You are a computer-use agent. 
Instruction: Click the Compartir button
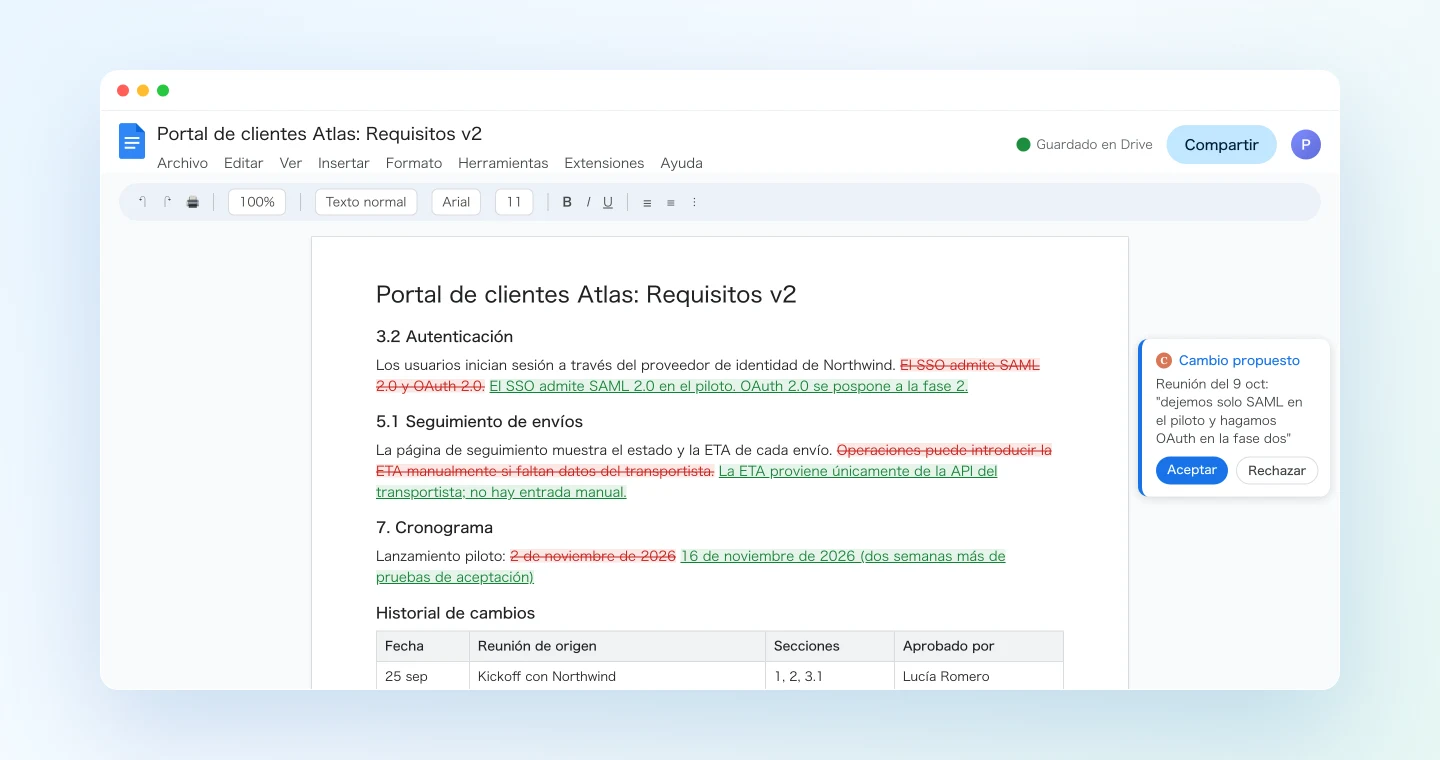click(x=1221, y=145)
